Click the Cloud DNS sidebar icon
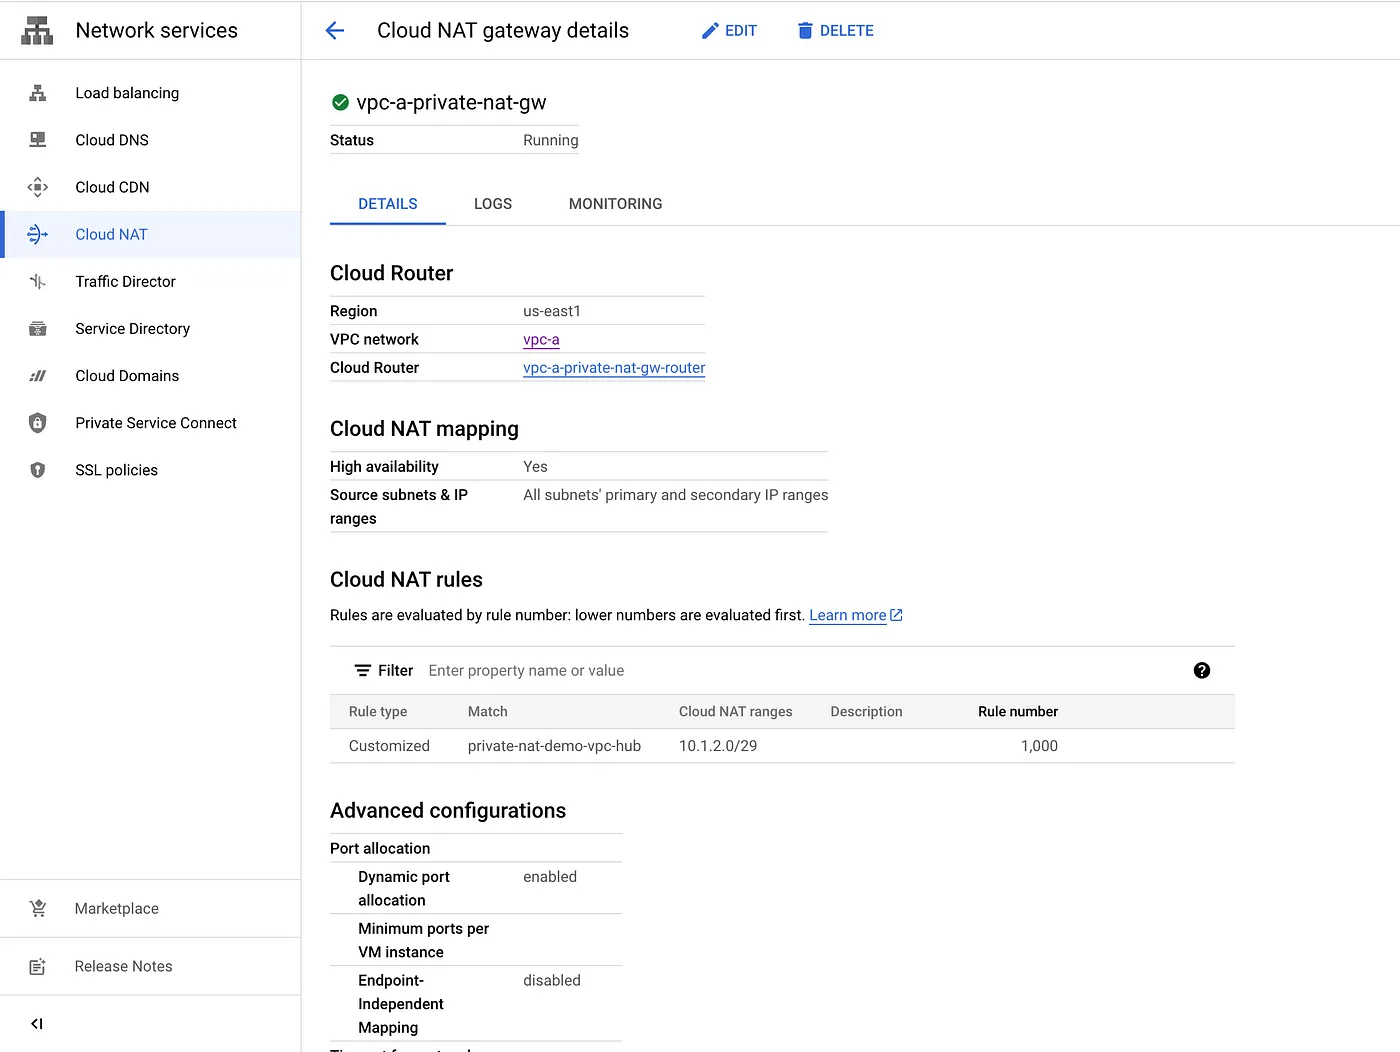This screenshot has height=1052, width=1400. [x=38, y=140]
